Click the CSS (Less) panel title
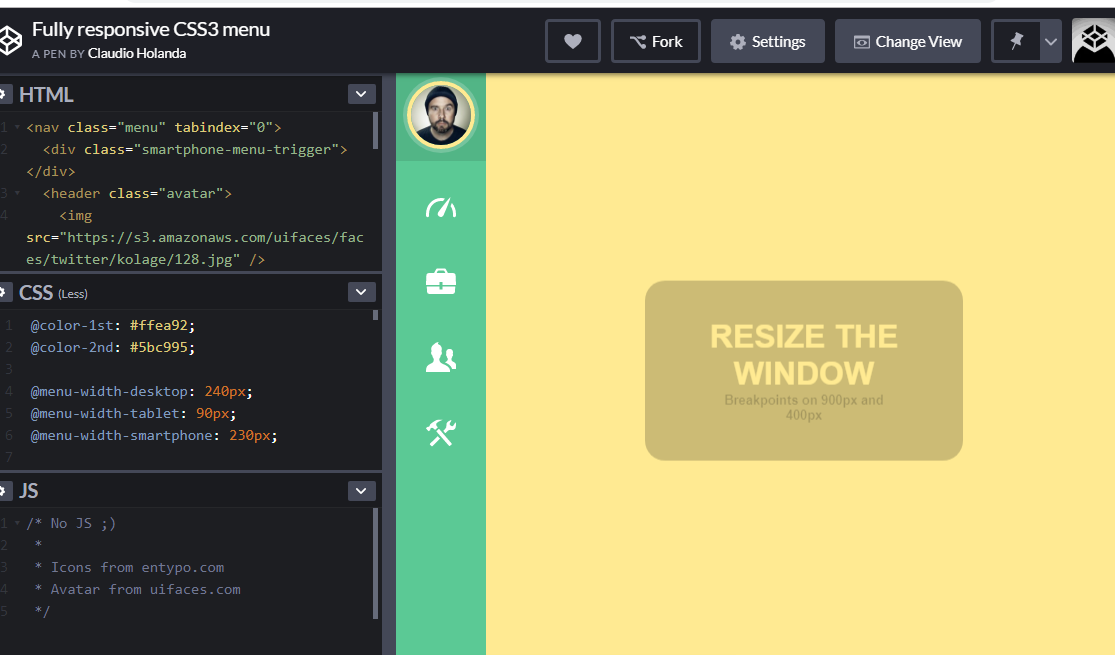The width and height of the screenshot is (1115, 655). click(53, 292)
